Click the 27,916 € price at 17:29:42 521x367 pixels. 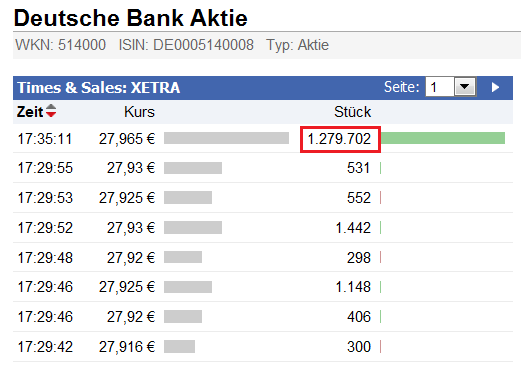[x=127, y=347]
